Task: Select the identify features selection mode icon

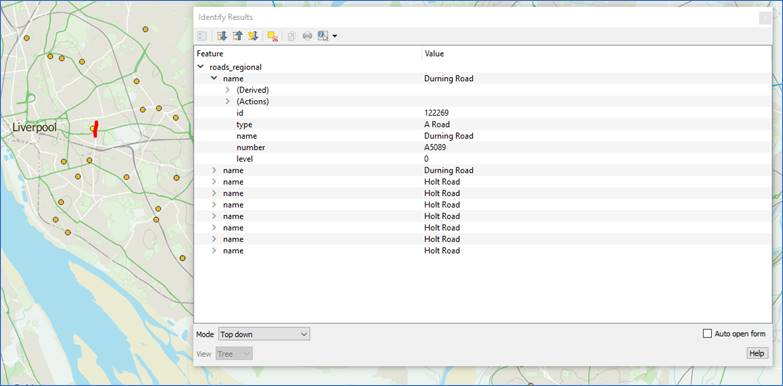Action: [323, 36]
